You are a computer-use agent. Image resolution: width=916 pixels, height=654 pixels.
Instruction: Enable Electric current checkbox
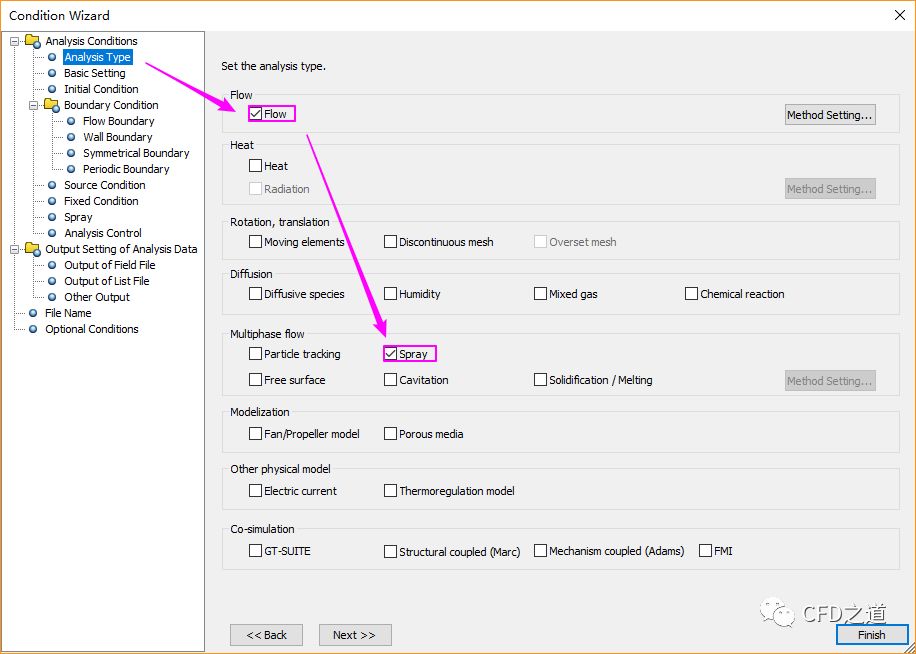pyautogui.click(x=255, y=491)
